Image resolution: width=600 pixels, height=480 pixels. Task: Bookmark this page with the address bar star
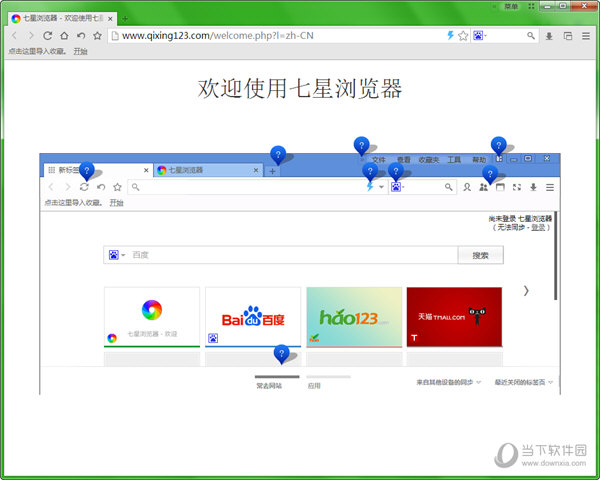pyautogui.click(x=463, y=35)
